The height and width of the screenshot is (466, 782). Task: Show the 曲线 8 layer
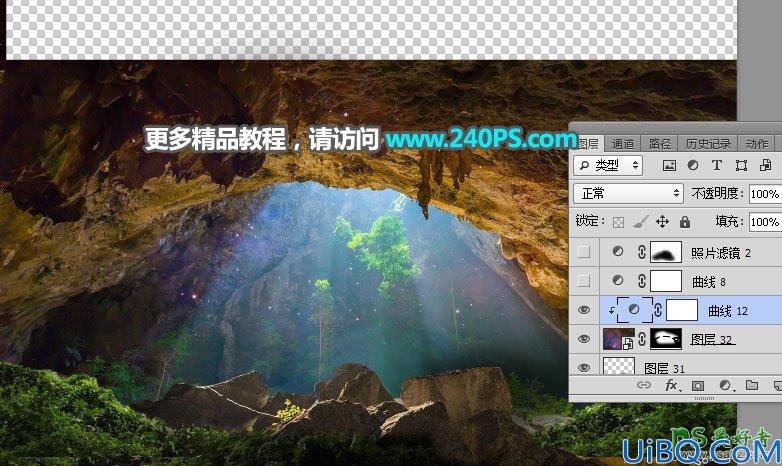(584, 281)
